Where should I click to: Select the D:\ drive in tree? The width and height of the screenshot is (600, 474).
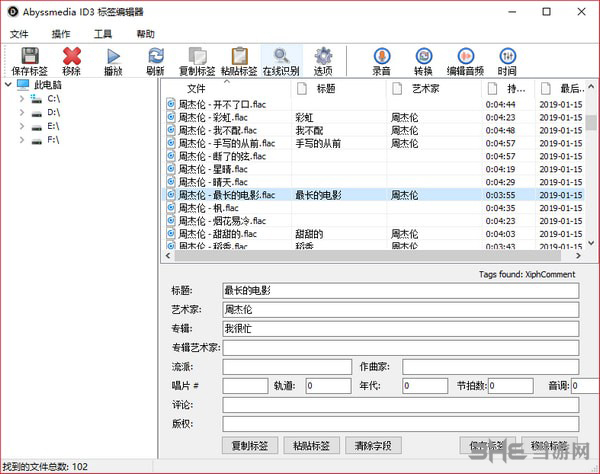click(x=53, y=112)
